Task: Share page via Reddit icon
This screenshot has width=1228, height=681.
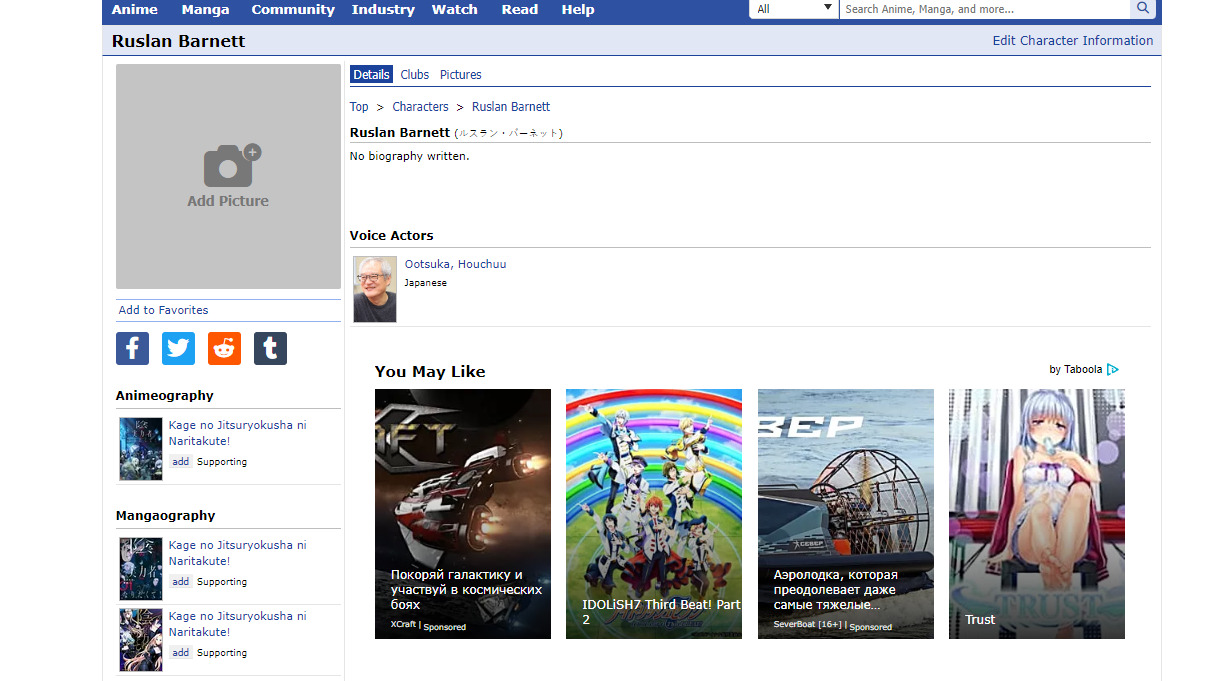Action: [224, 348]
